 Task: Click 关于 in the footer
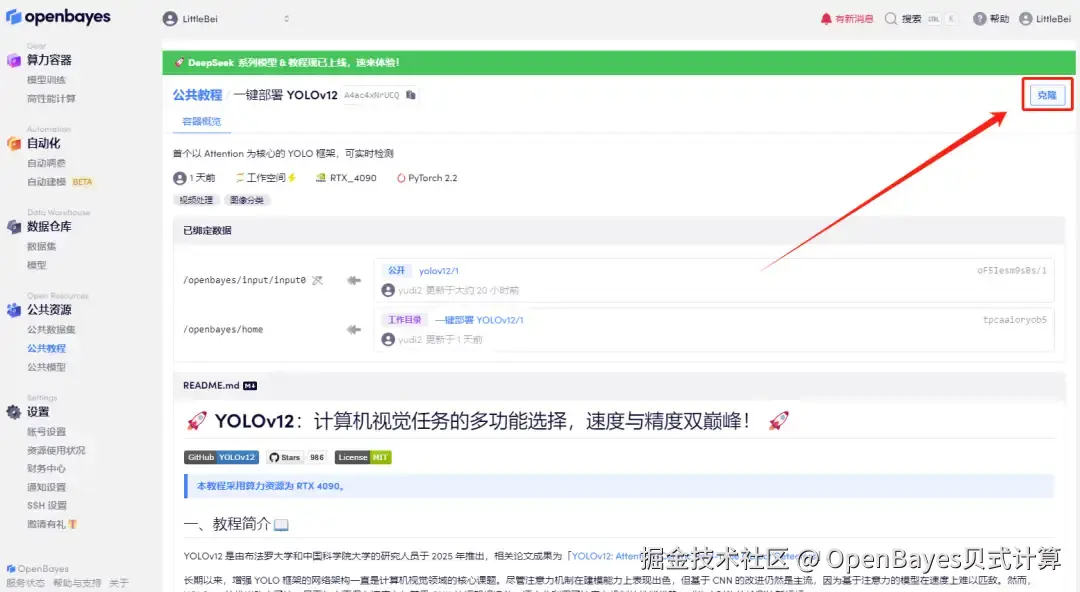tap(118, 583)
